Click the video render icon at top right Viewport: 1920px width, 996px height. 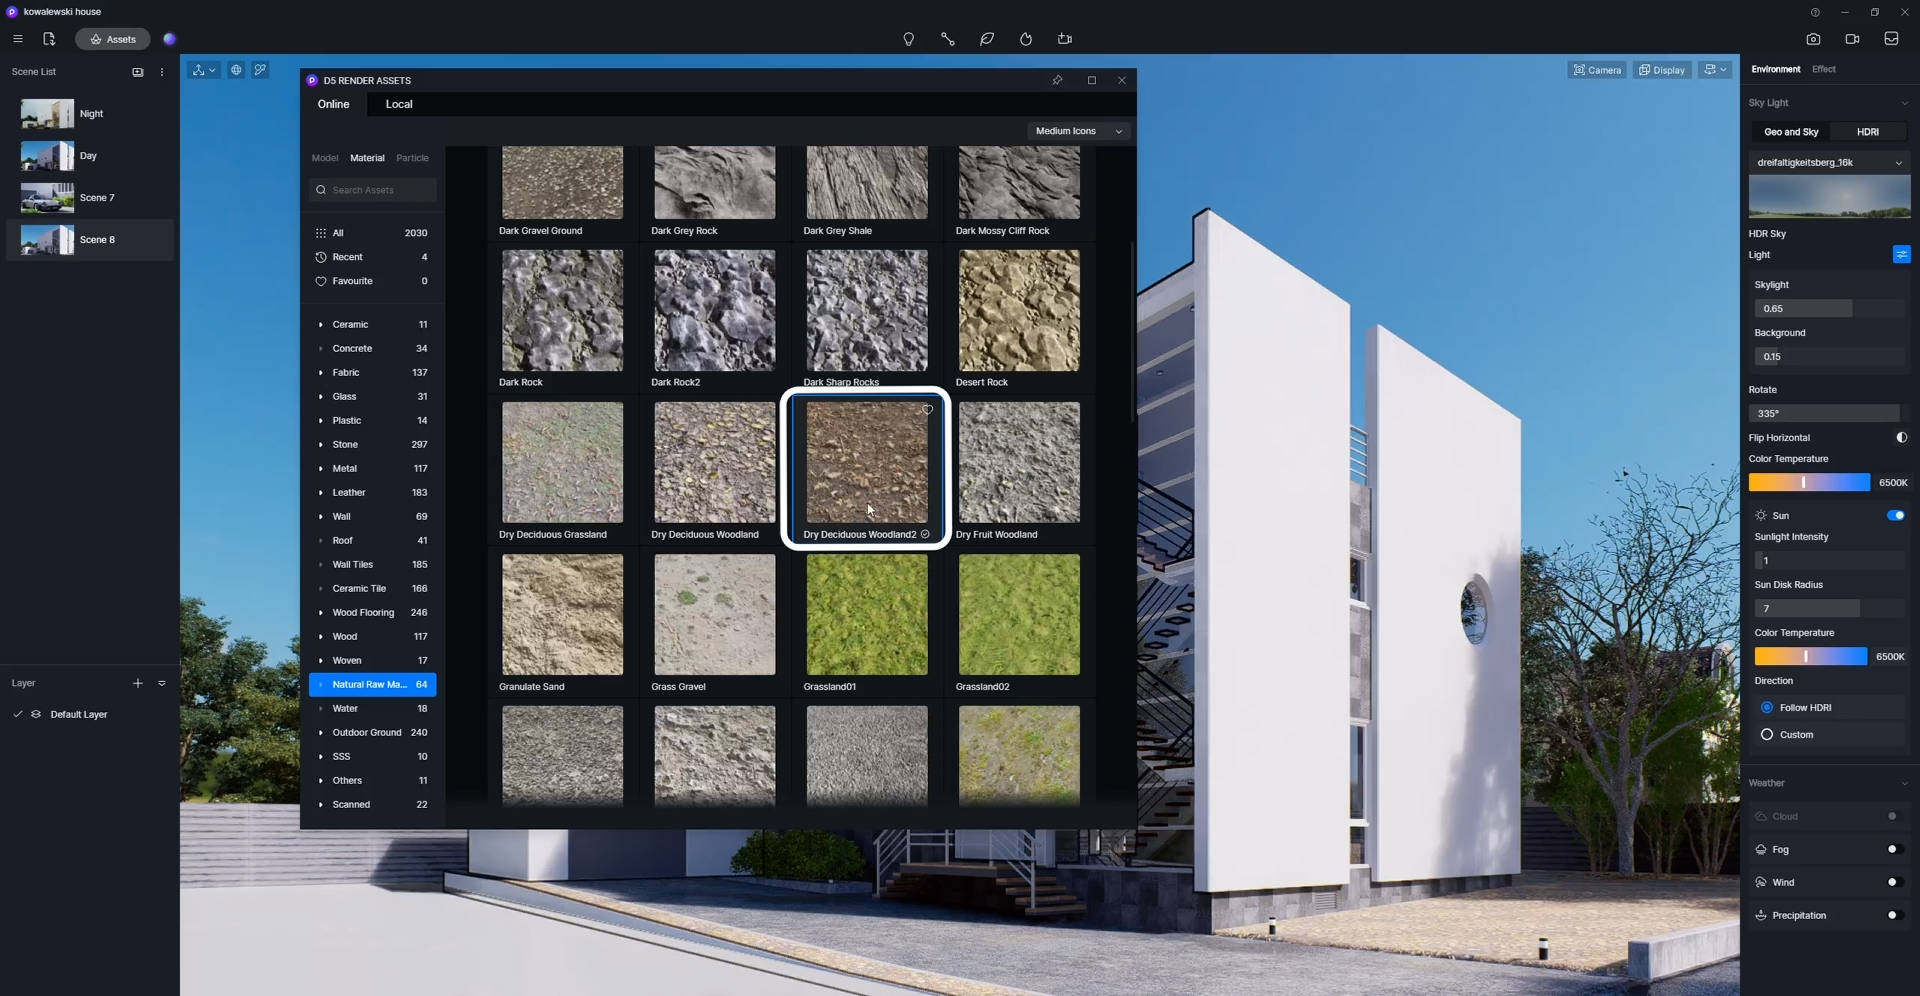pyautogui.click(x=1852, y=39)
